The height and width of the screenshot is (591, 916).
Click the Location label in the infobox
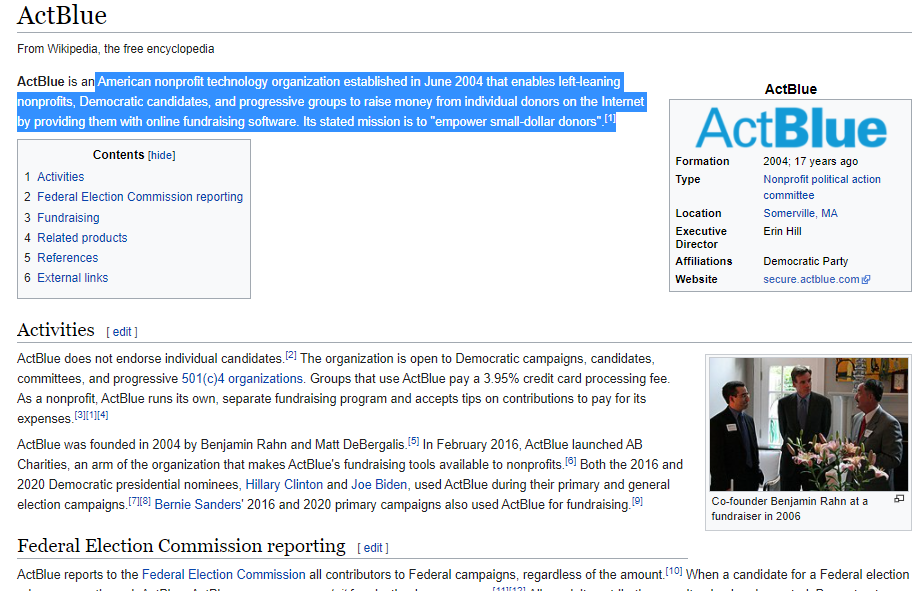698,213
